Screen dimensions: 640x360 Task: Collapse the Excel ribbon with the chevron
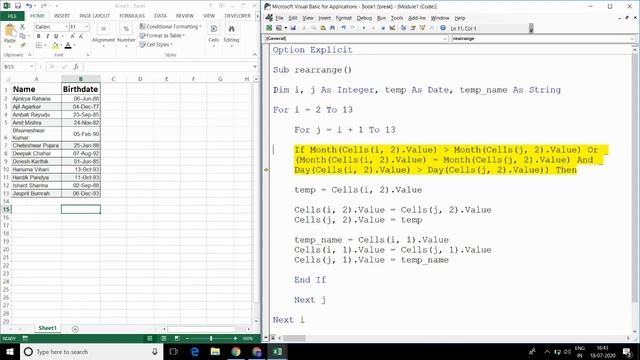[x=255, y=55]
